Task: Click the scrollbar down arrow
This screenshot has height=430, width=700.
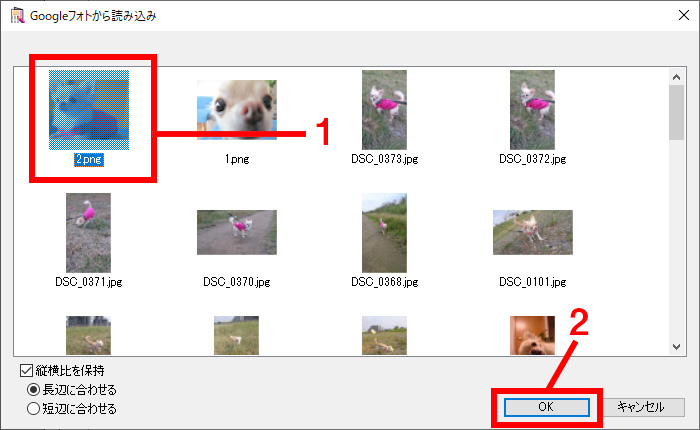Action: point(676,347)
